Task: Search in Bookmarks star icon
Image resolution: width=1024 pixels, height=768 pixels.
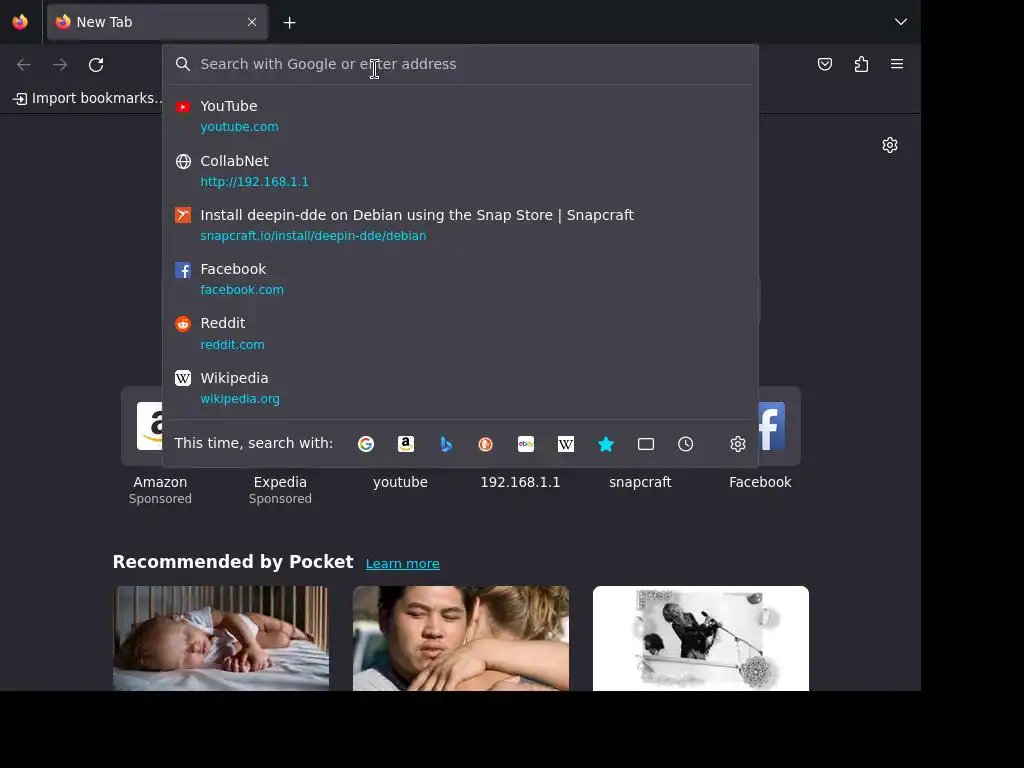Action: click(606, 444)
